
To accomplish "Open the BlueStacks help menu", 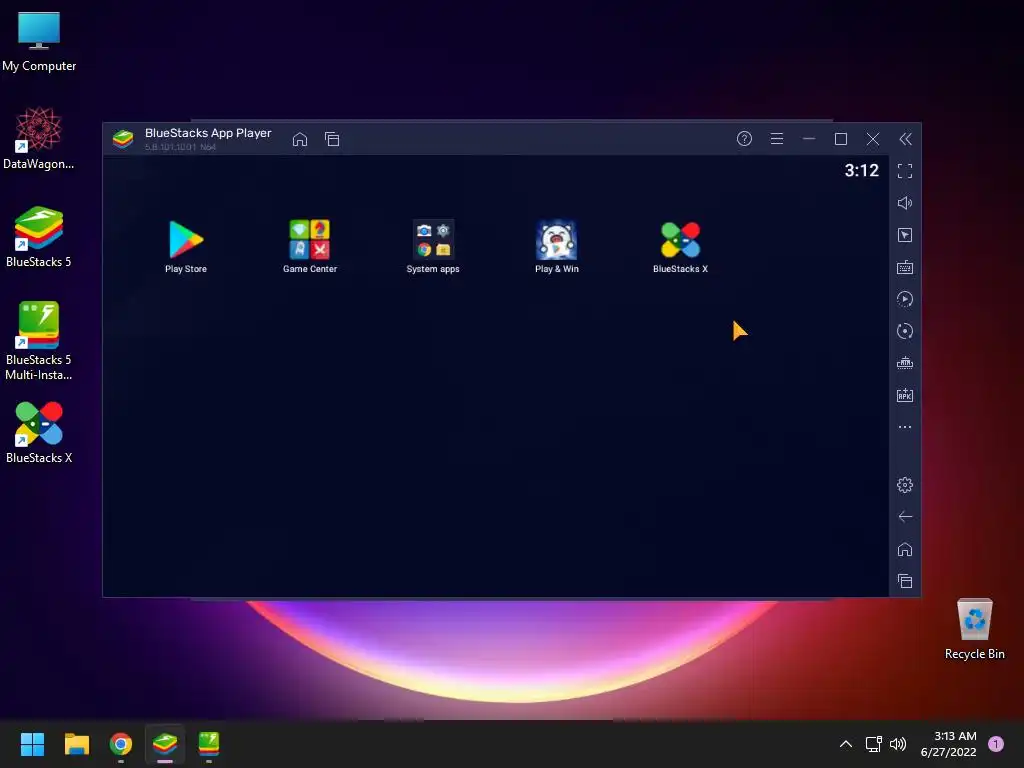I will [x=744, y=138].
